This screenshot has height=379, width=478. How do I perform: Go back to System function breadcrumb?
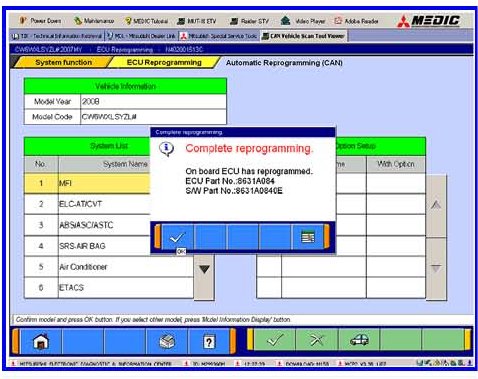coord(63,62)
